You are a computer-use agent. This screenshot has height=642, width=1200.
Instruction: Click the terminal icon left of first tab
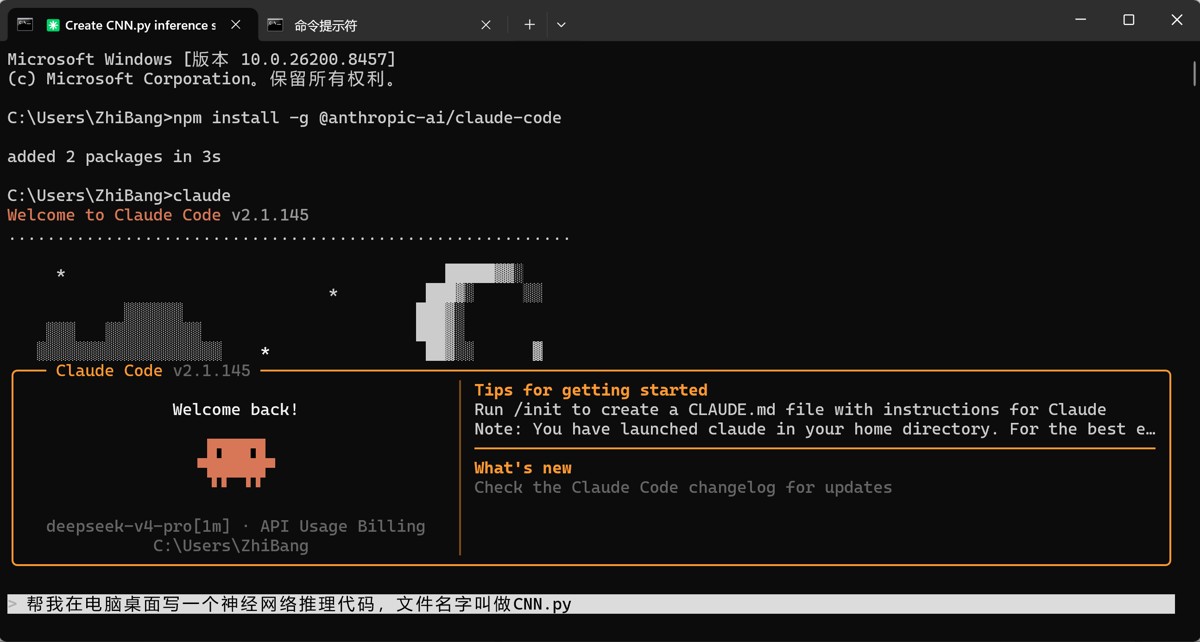24,24
